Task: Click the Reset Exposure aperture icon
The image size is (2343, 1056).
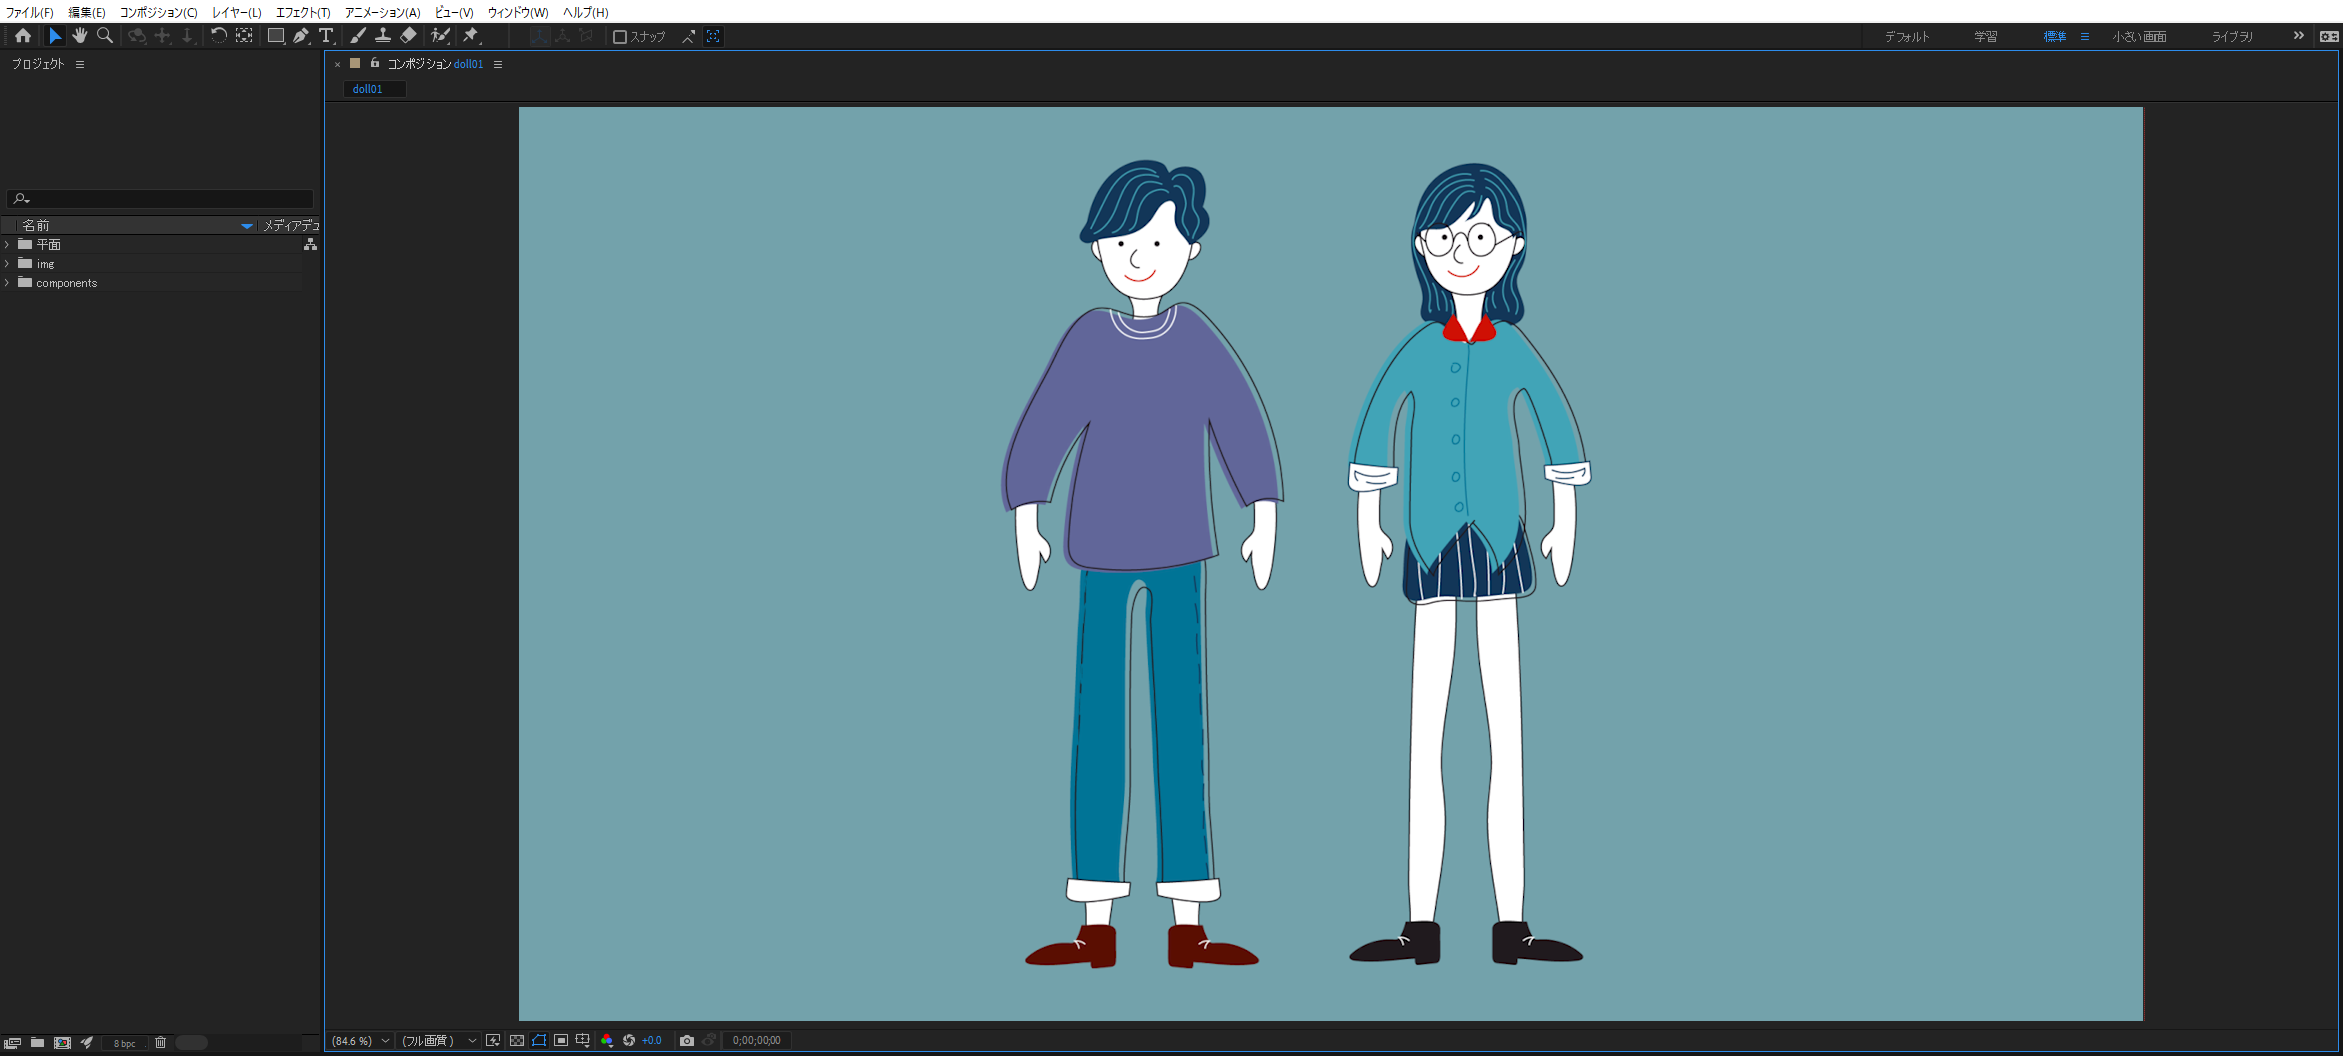Action: [629, 1040]
